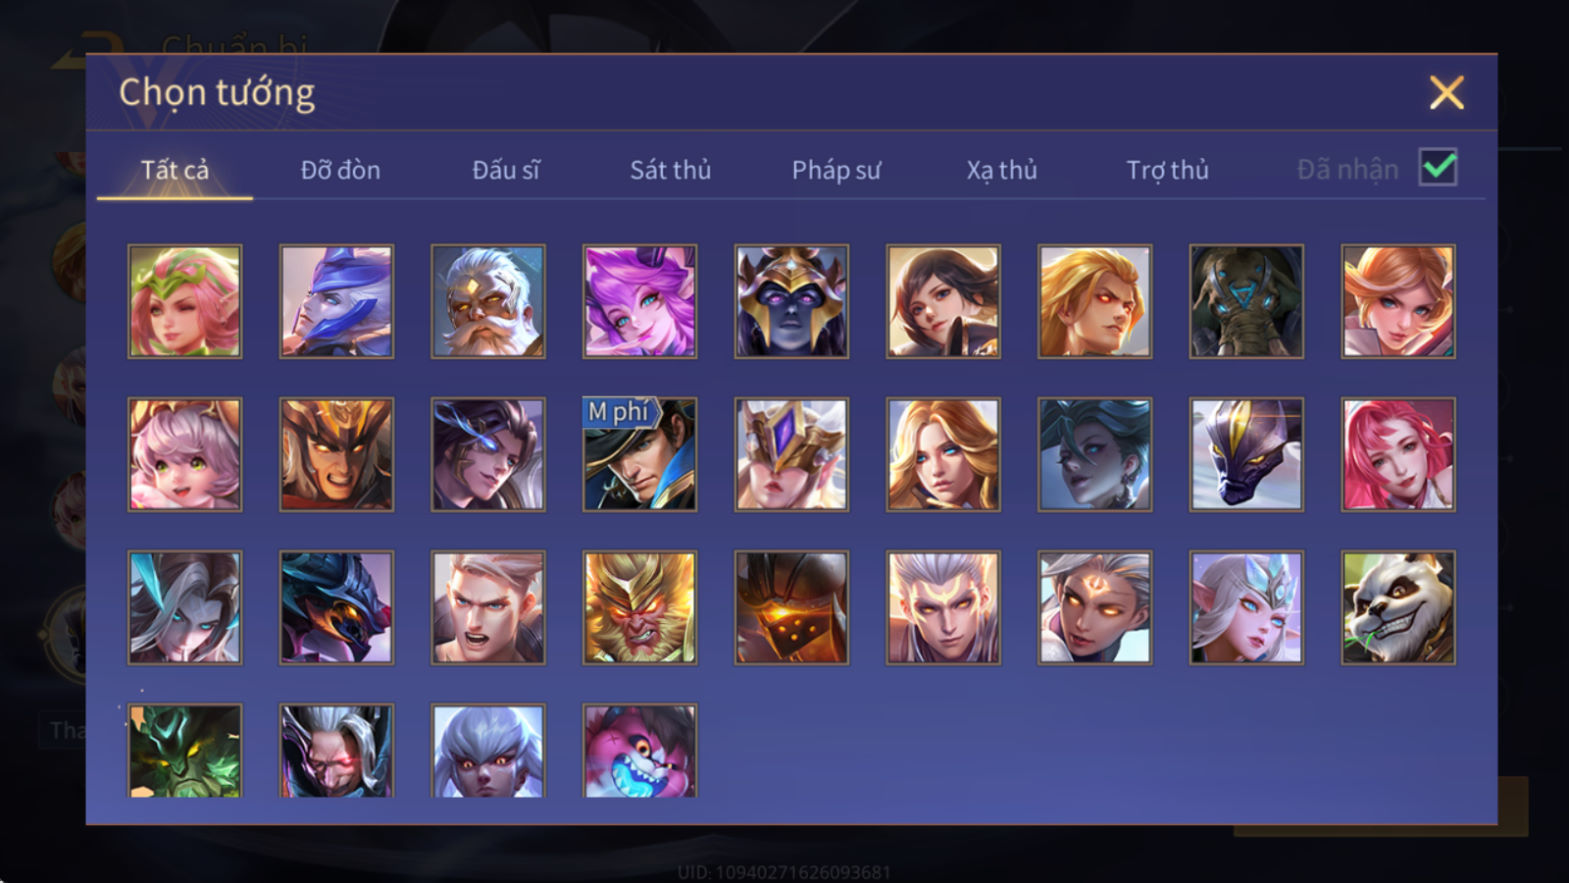The width and height of the screenshot is (1569, 883).
Task: Select the elephant-masked hero portrait
Action: coord(1246,301)
